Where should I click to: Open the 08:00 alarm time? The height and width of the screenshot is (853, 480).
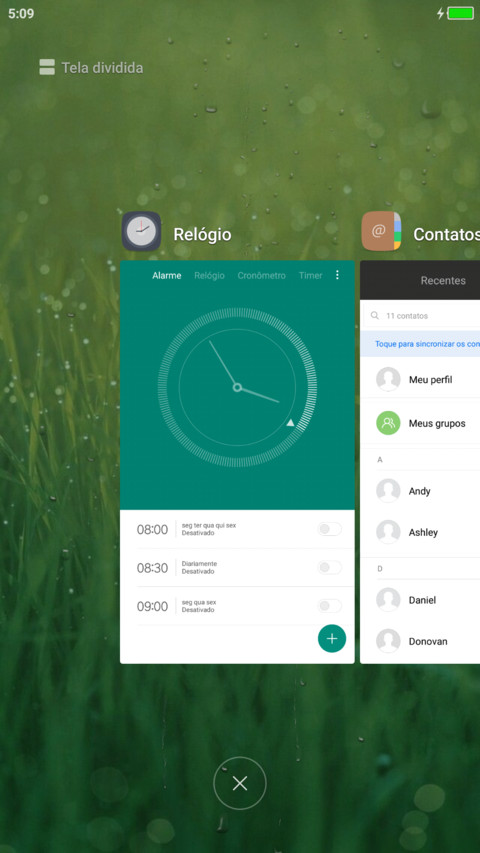pos(152,530)
